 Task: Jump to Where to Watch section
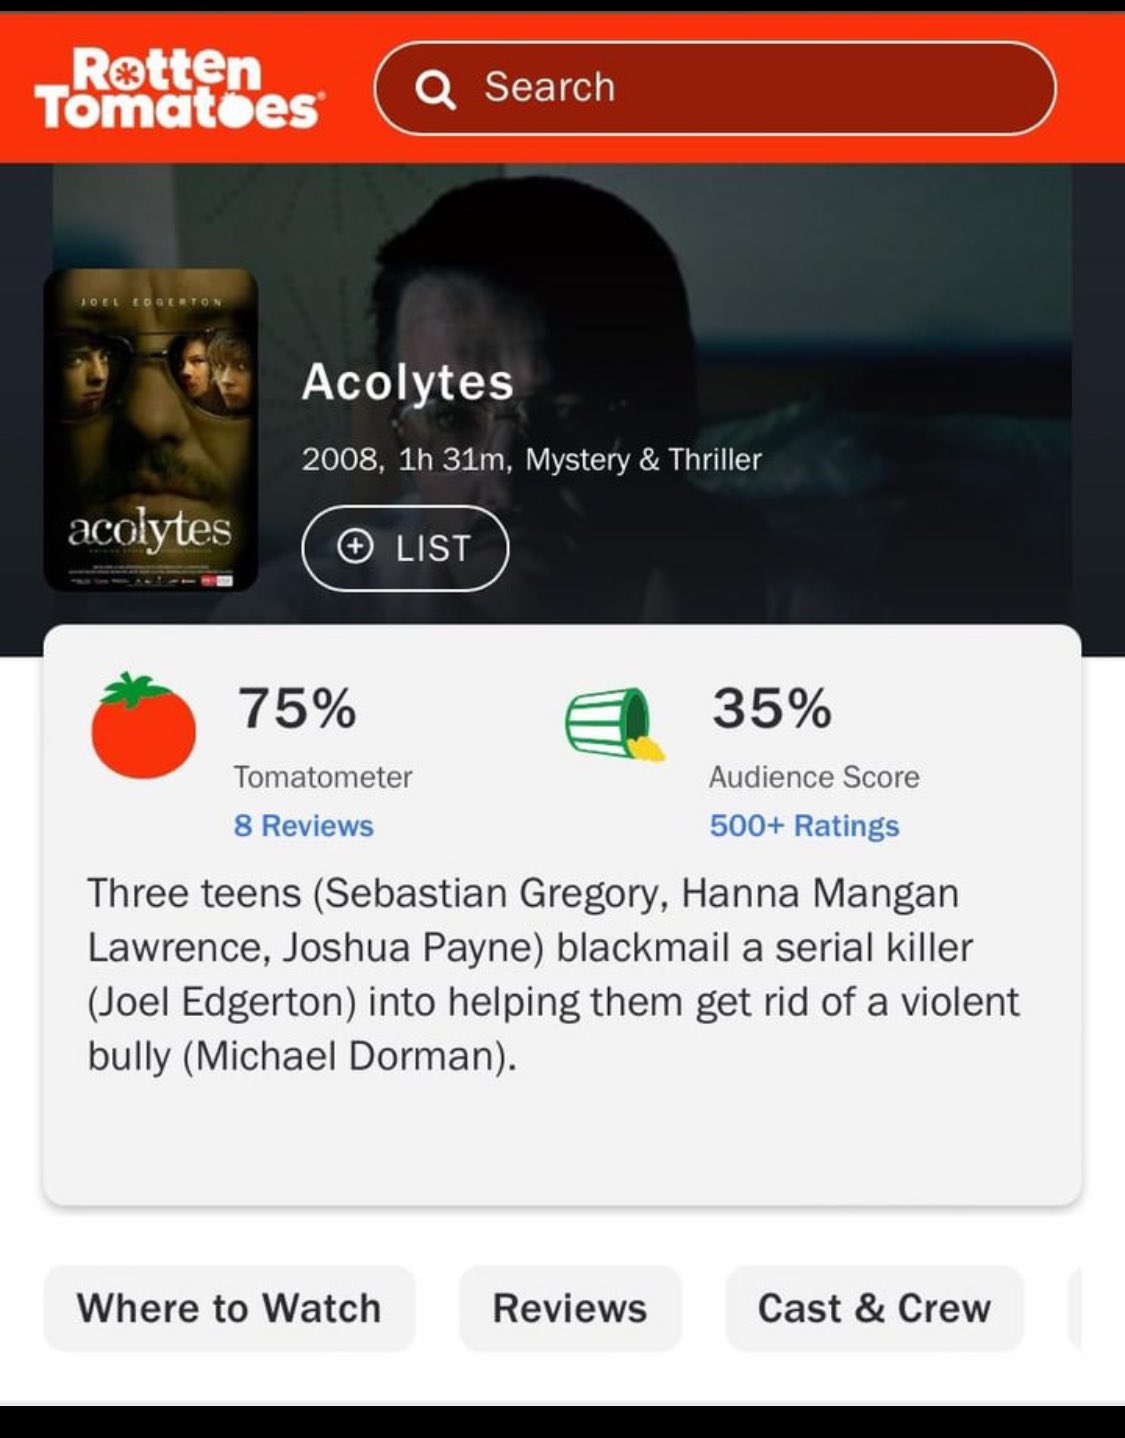229,1308
